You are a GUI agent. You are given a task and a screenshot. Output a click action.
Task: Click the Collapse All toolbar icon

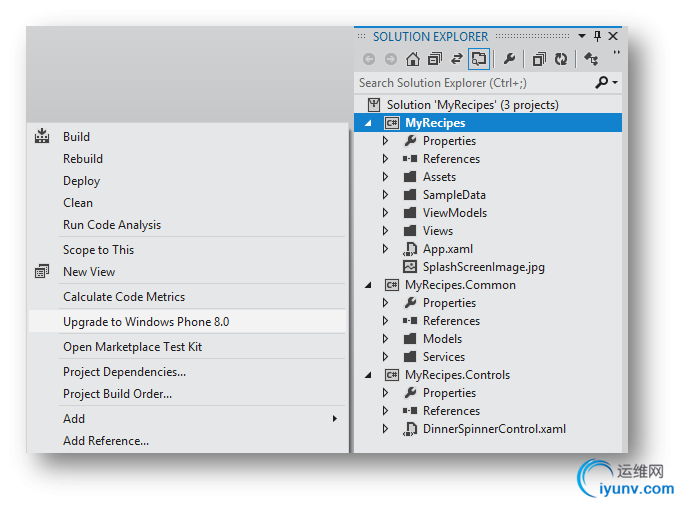click(539, 59)
